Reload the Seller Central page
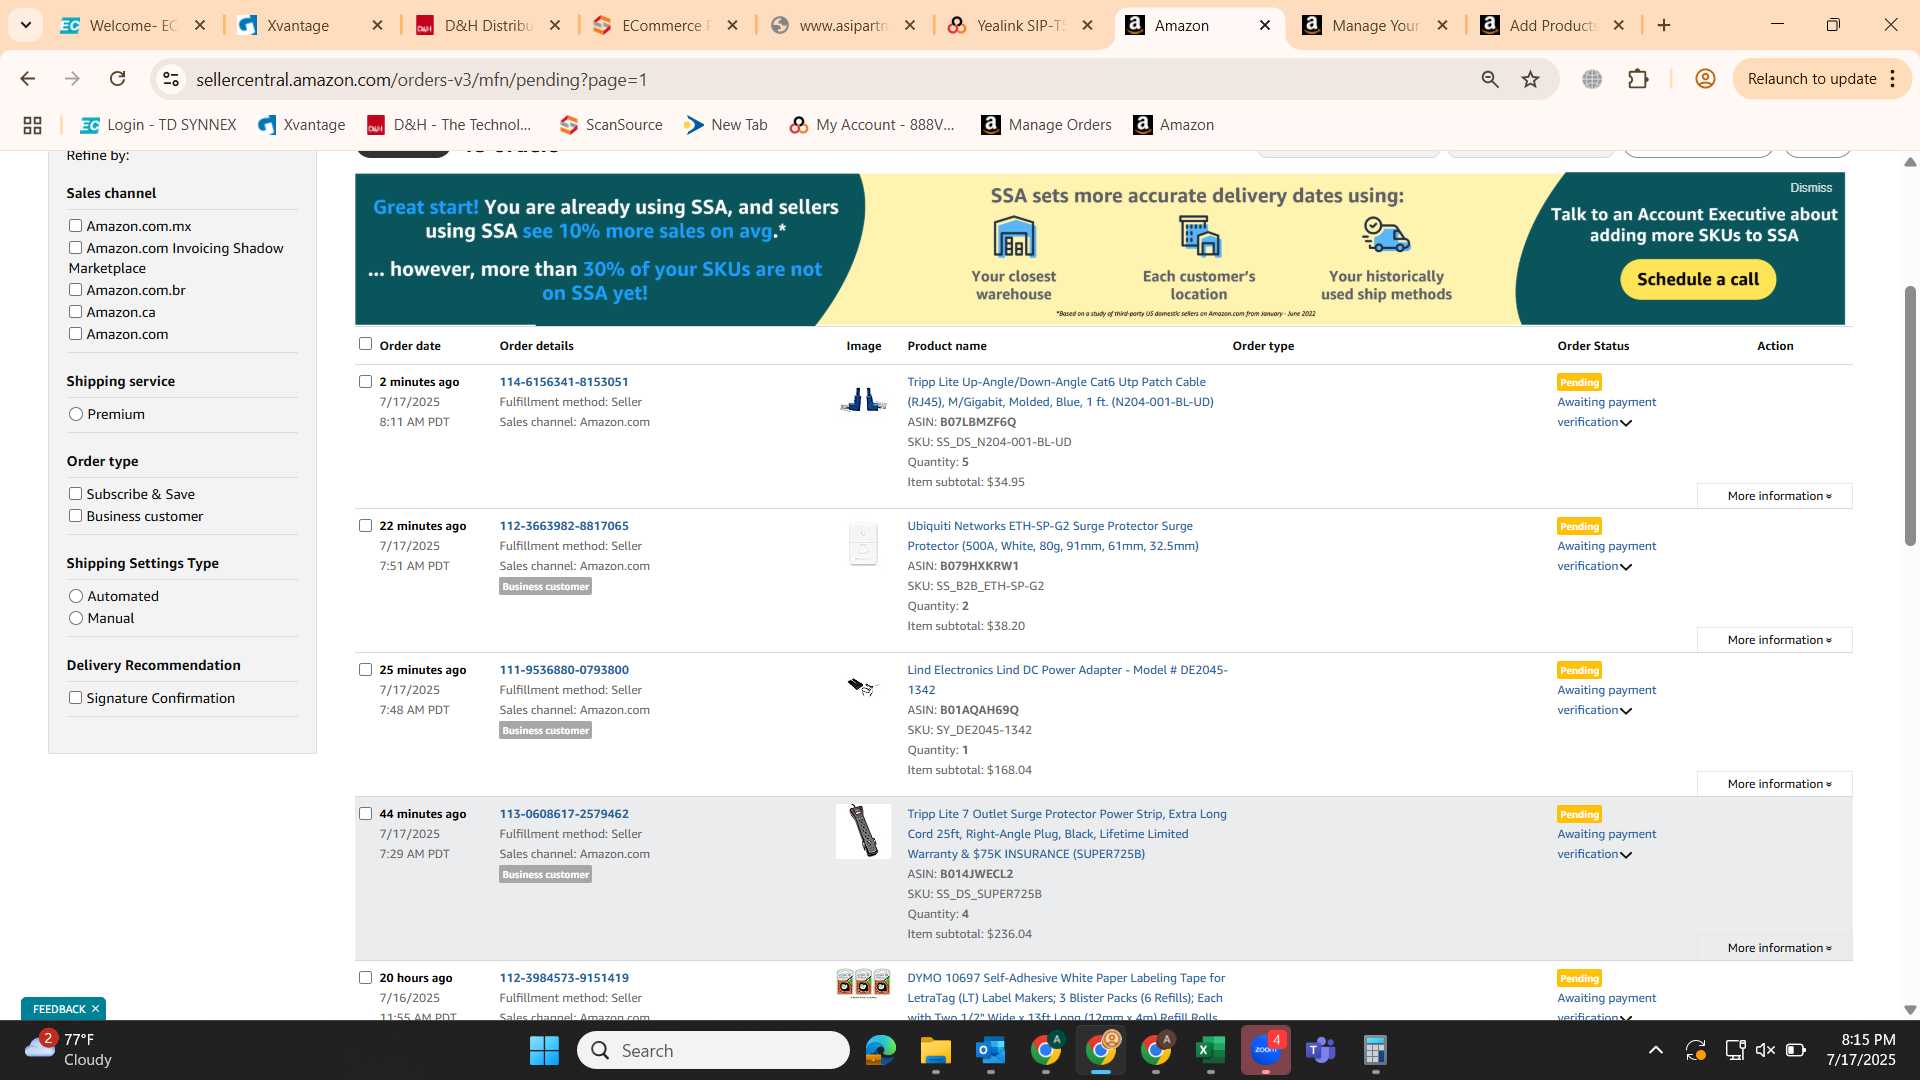This screenshot has width=1920, height=1080. pos(117,79)
